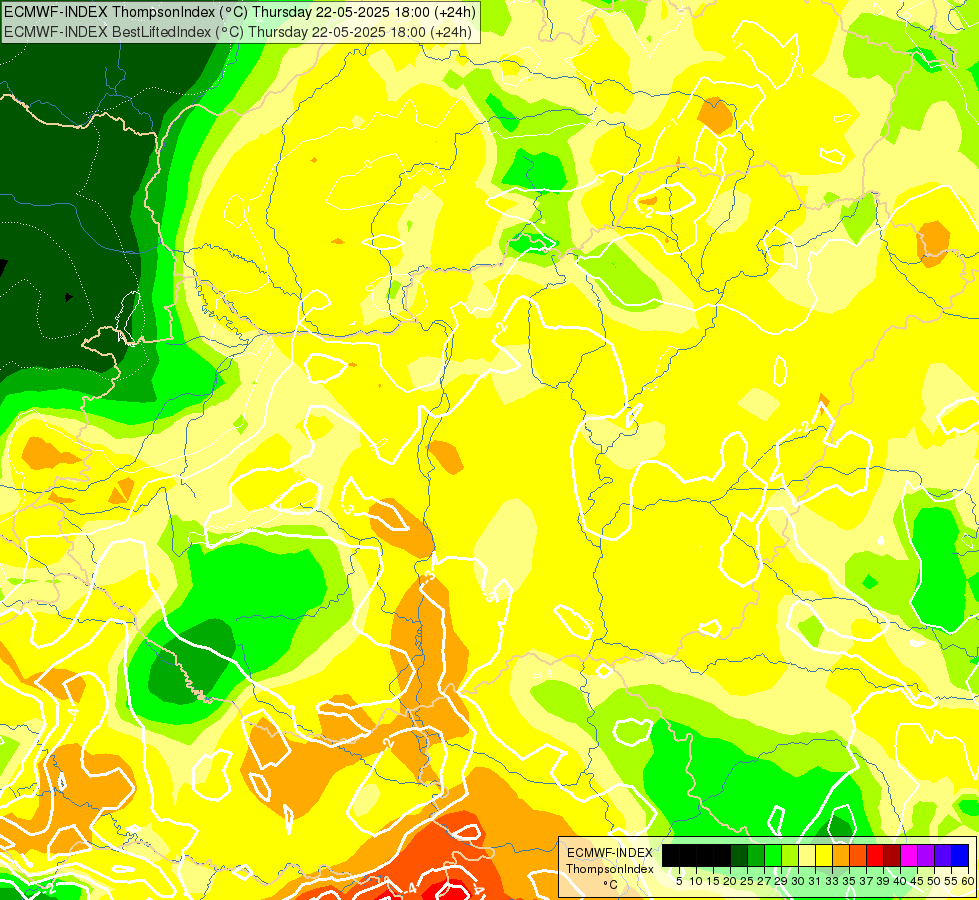Click the legend tick label '40'
The image size is (979, 900).
[x=900, y=881]
